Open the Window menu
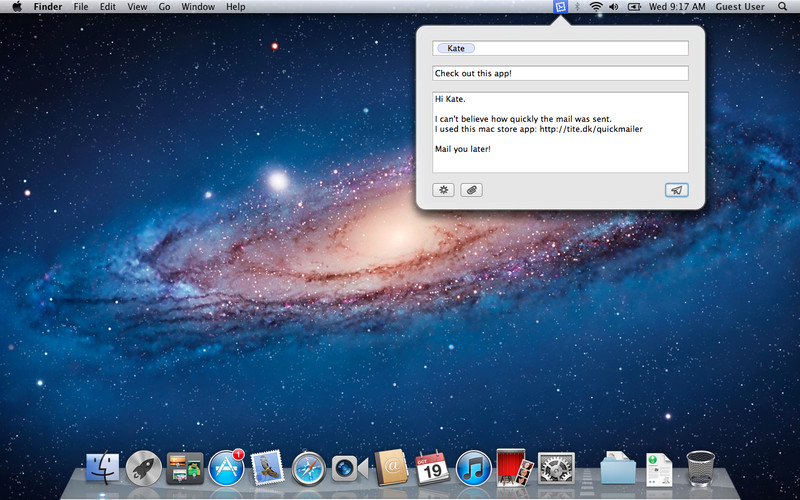800x500 pixels. pos(198,7)
